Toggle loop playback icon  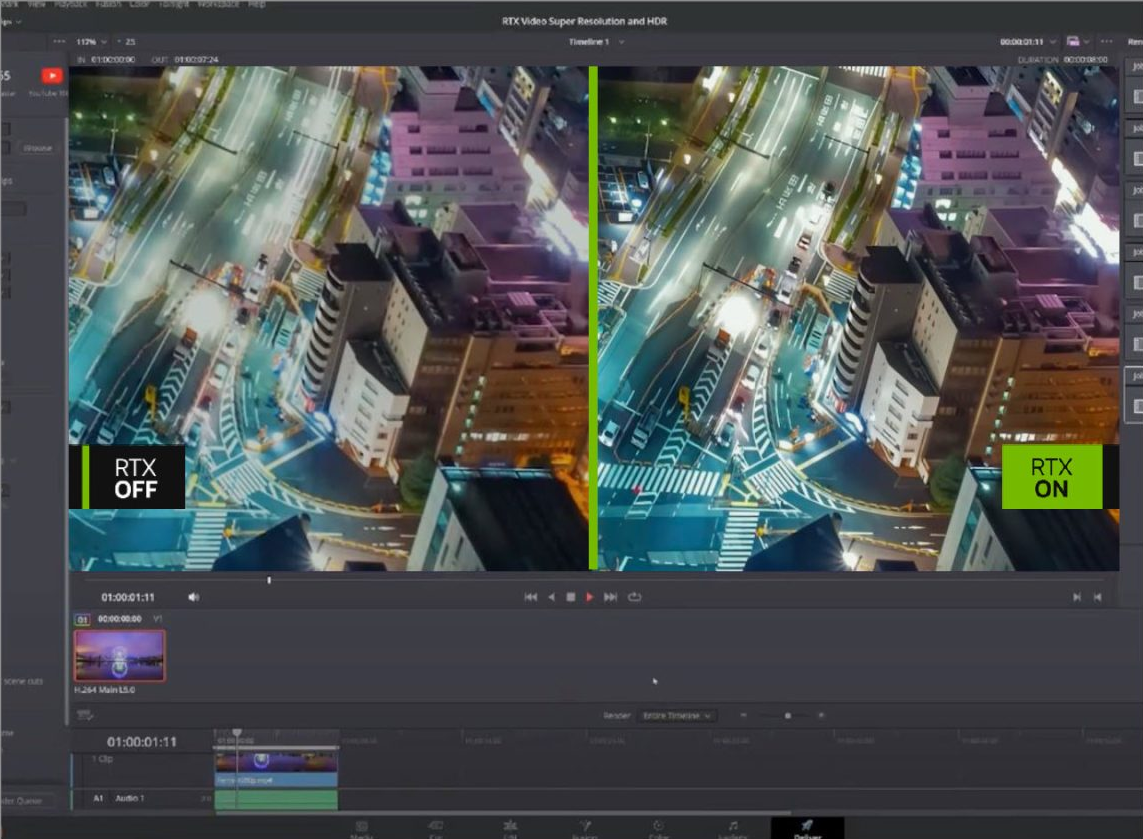coord(634,597)
